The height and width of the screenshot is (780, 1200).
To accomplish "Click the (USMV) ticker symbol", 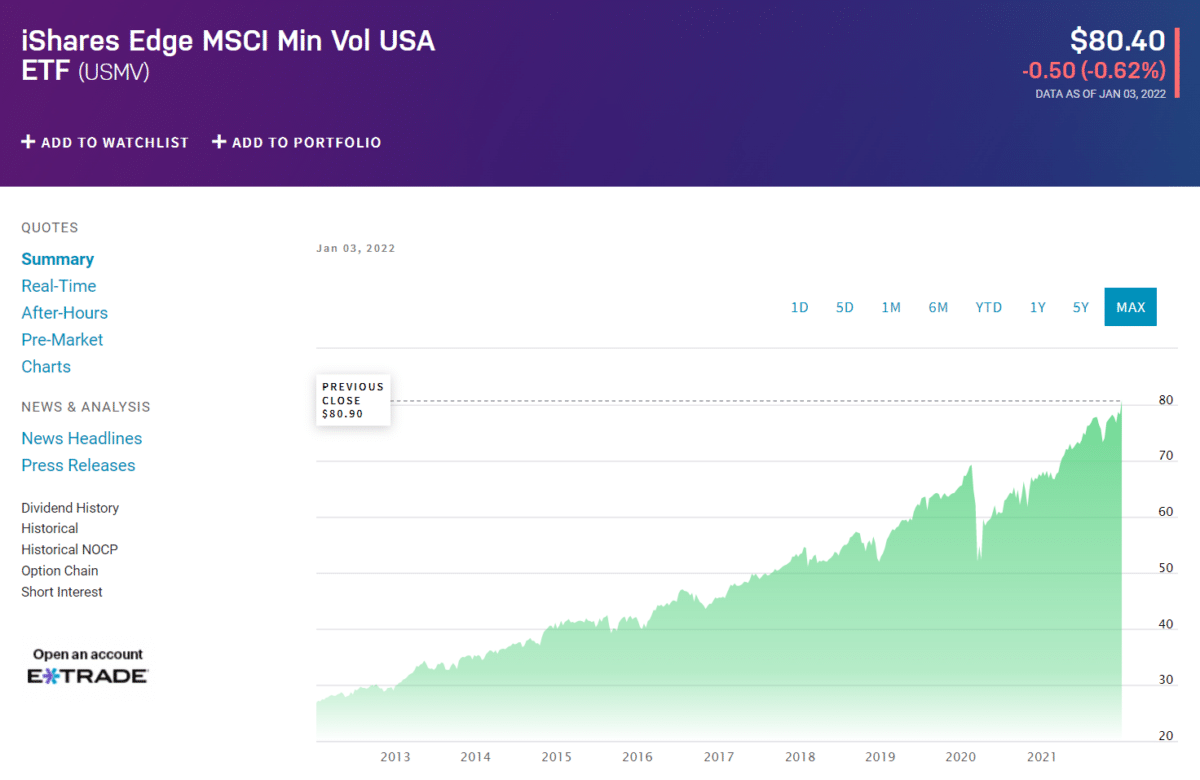I will click(x=113, y=72).
